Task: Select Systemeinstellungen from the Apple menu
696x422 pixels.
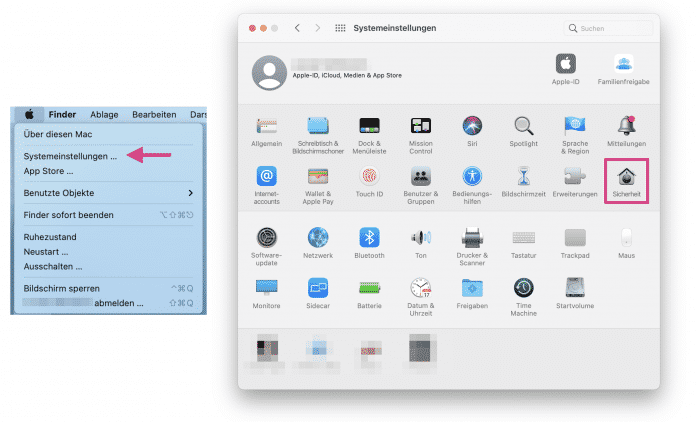Action: tap(70, 156)
